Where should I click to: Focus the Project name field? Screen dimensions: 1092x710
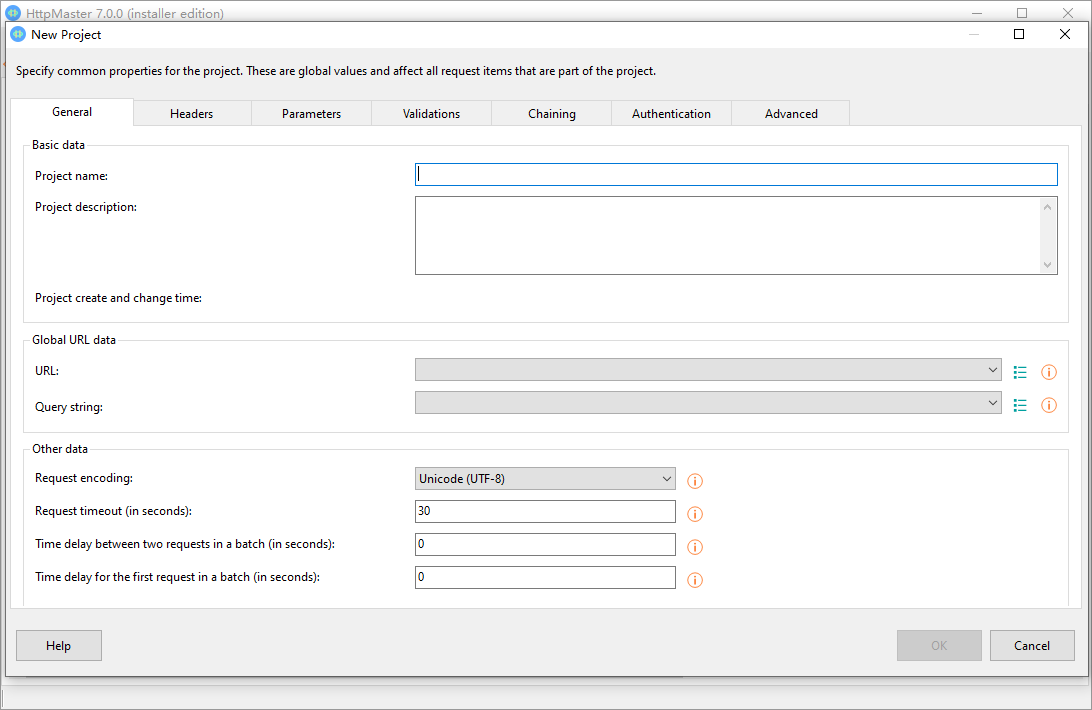pos(736,174)
